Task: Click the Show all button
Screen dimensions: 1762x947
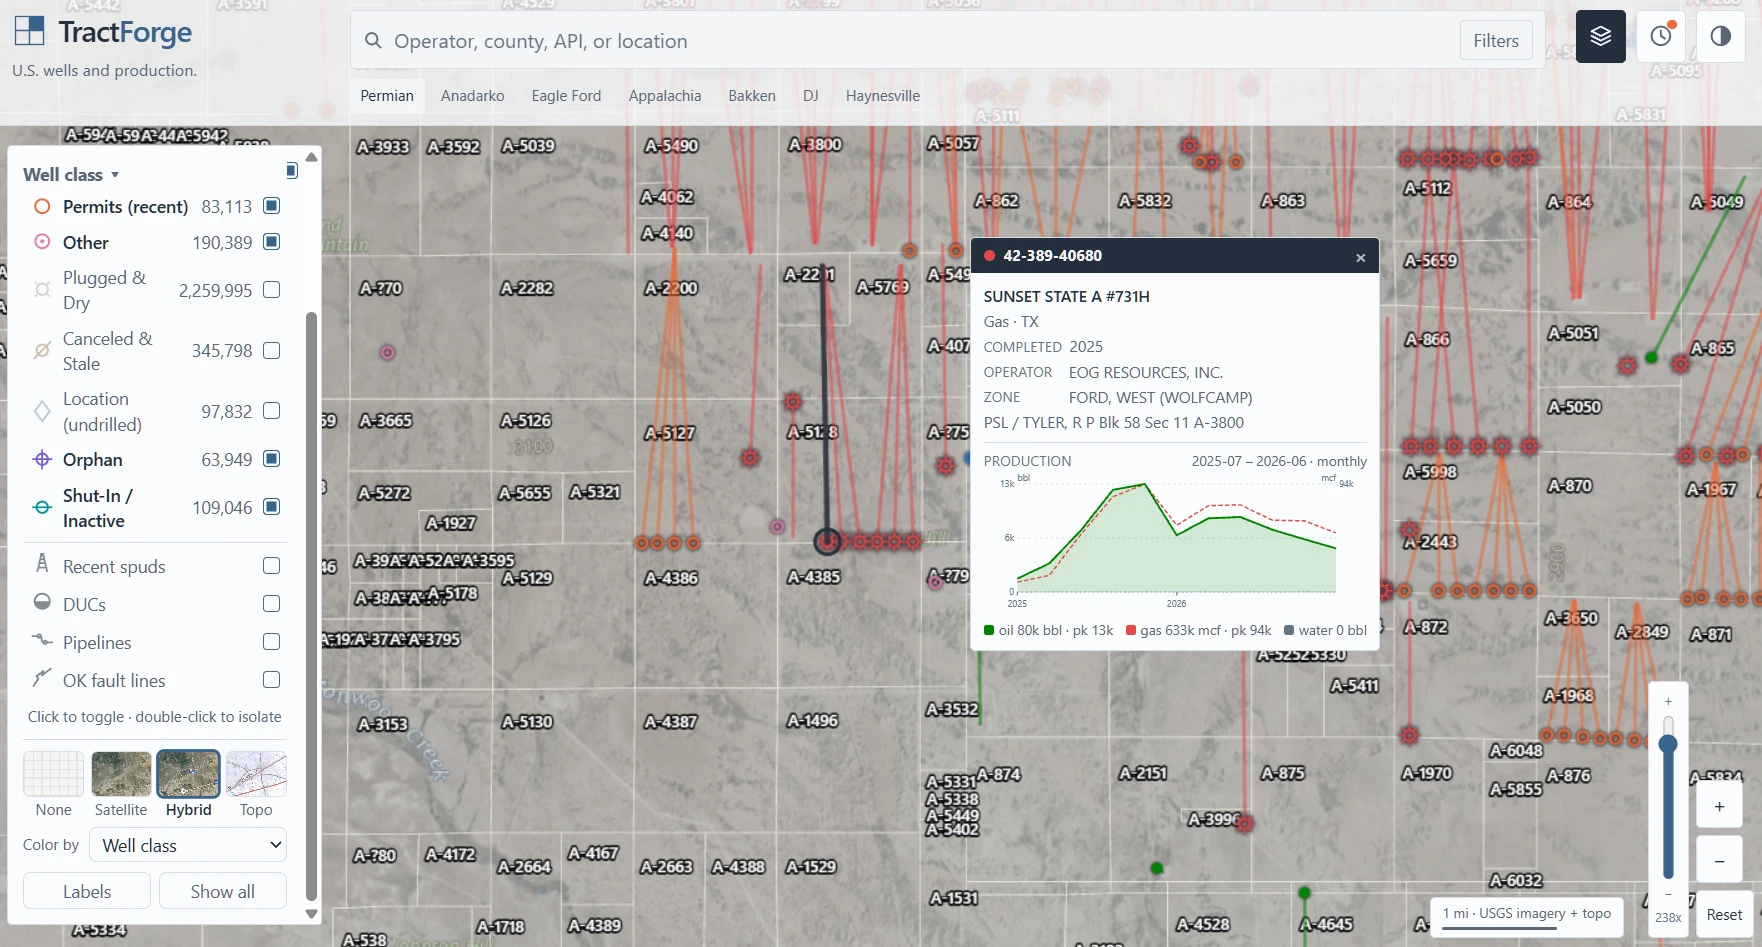Action: point(223,892)
